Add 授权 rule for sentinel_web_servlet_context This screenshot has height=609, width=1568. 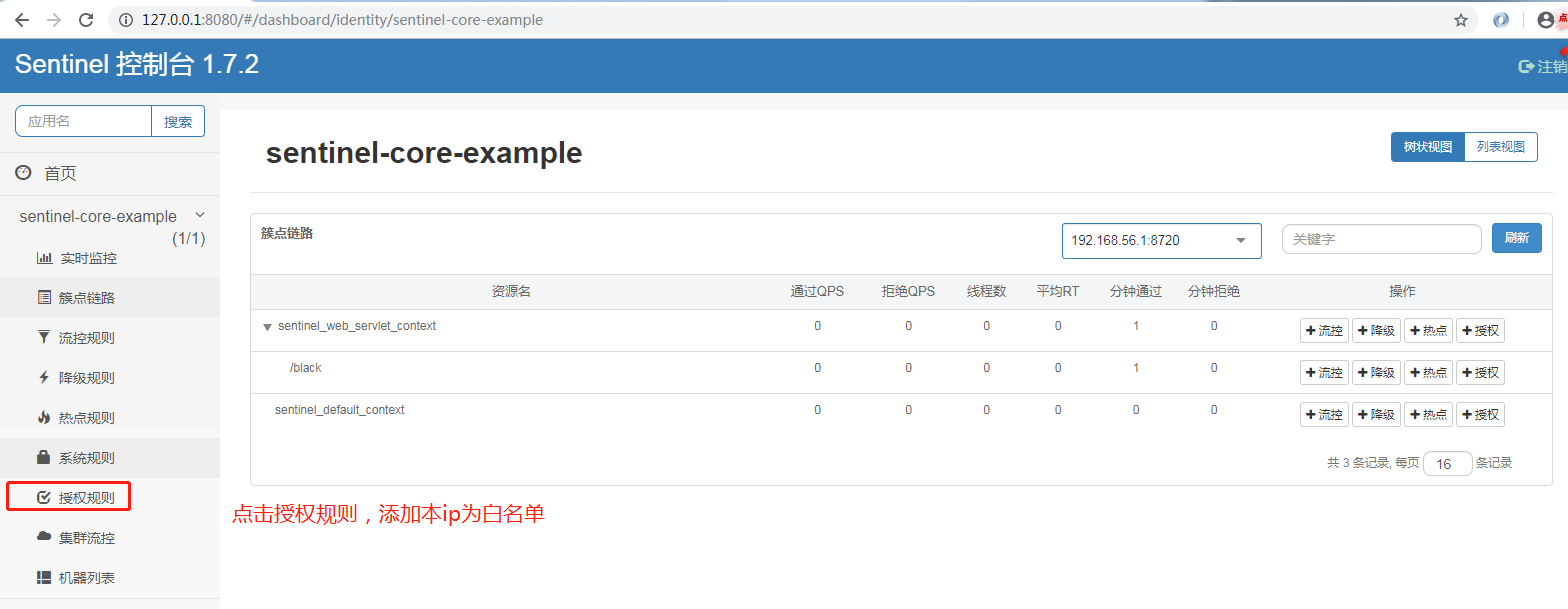click(x=1480, y=331)
